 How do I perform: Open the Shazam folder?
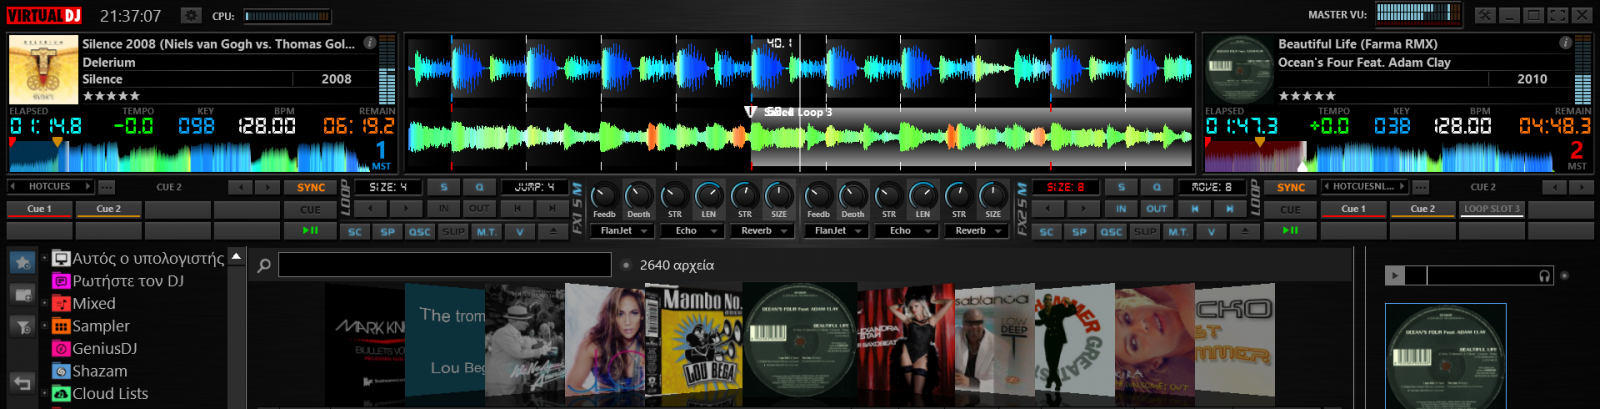(x=90, y=371)
